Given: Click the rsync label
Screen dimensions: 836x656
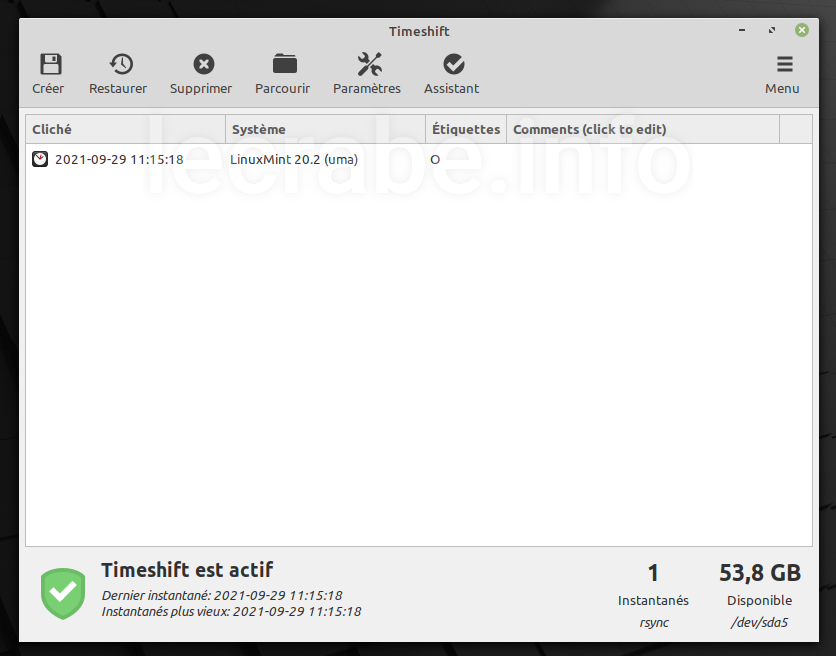Looking at the screenshot, I should [654, 622].
